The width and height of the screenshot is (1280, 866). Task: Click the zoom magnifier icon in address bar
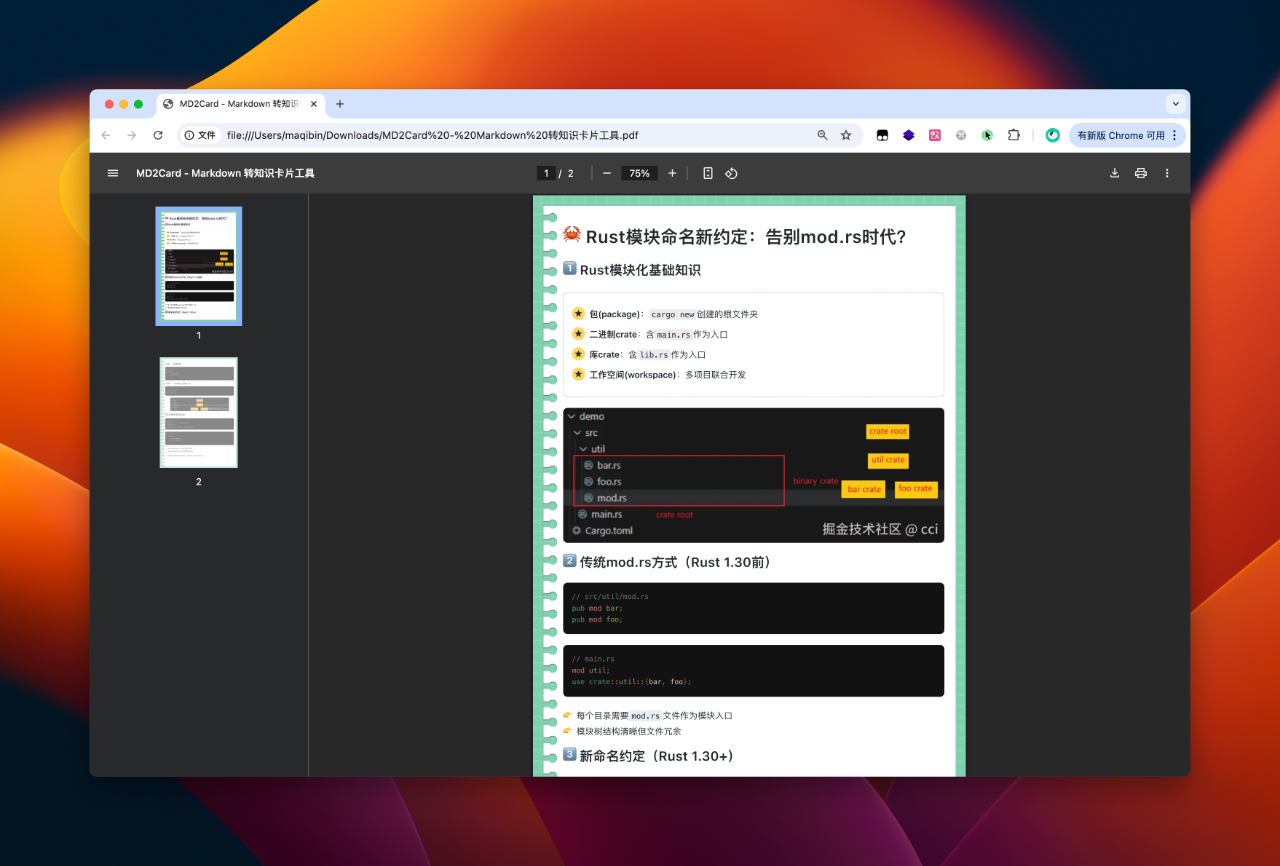[x=823, y=135]
